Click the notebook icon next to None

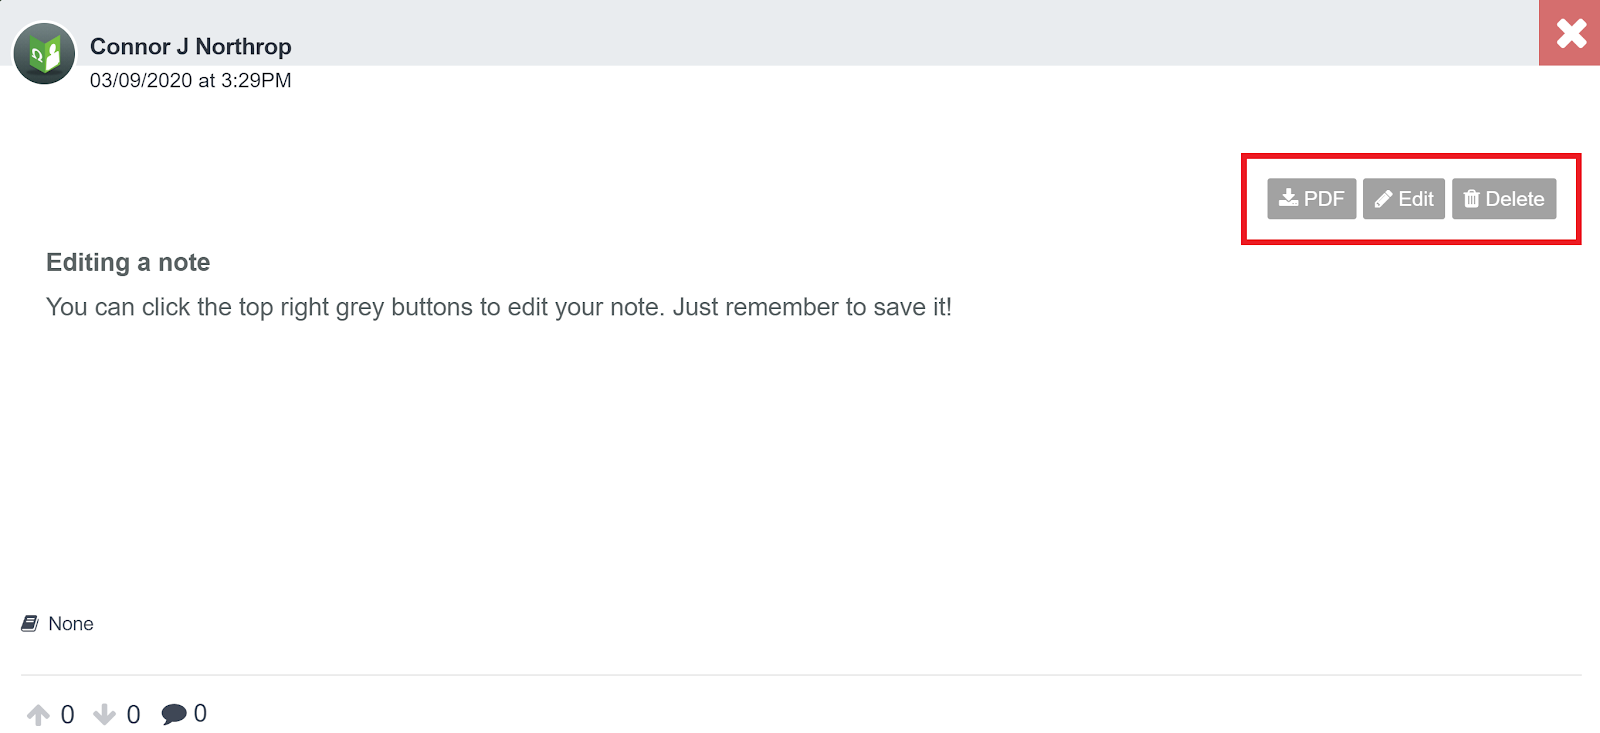point(30,624)
